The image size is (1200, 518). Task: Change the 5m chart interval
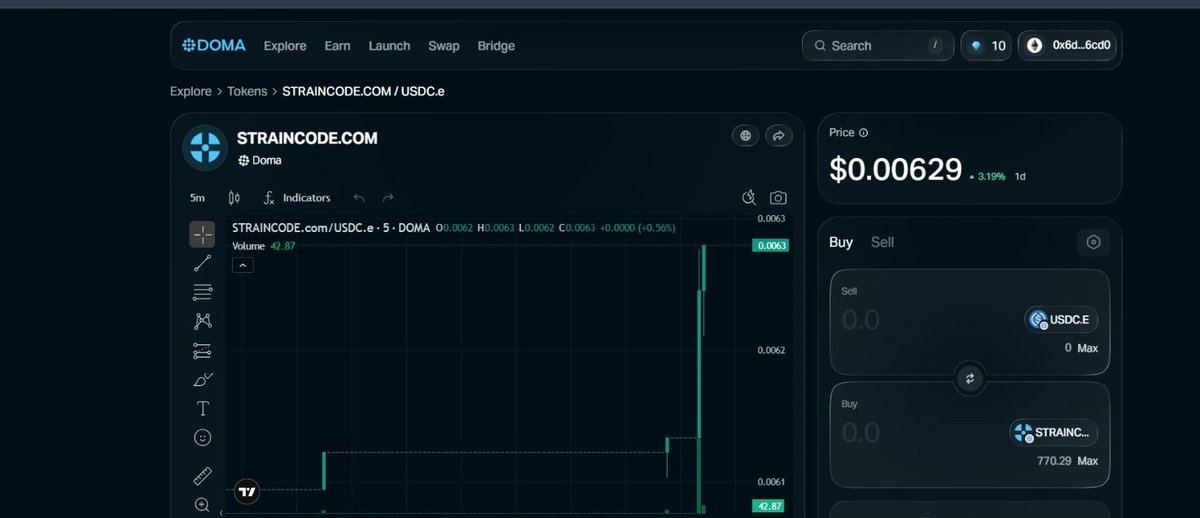197,198
